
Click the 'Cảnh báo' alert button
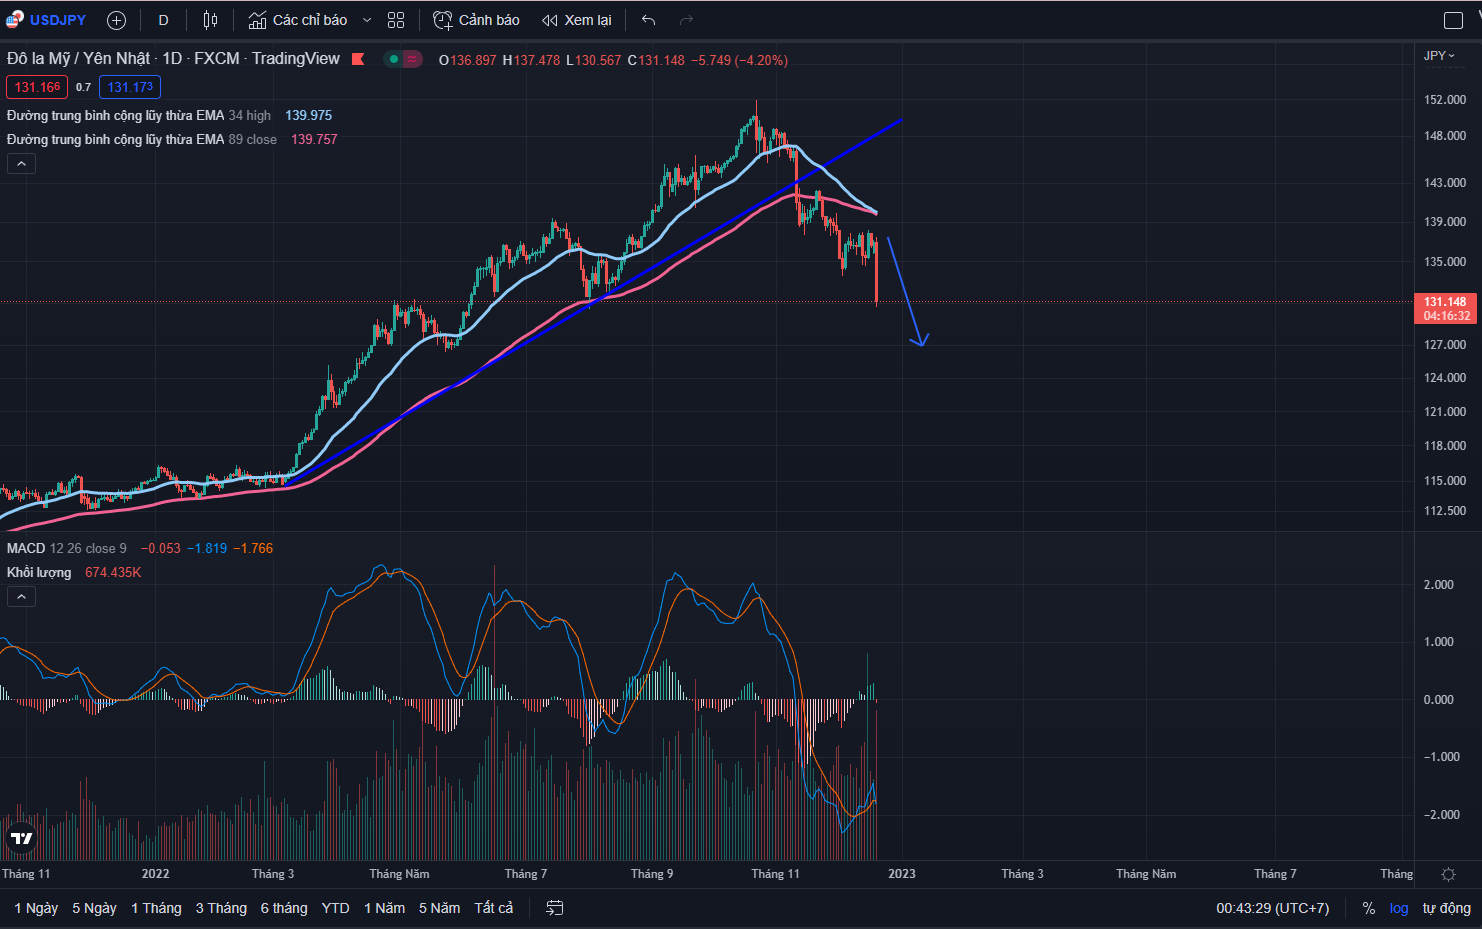(477, 20)
